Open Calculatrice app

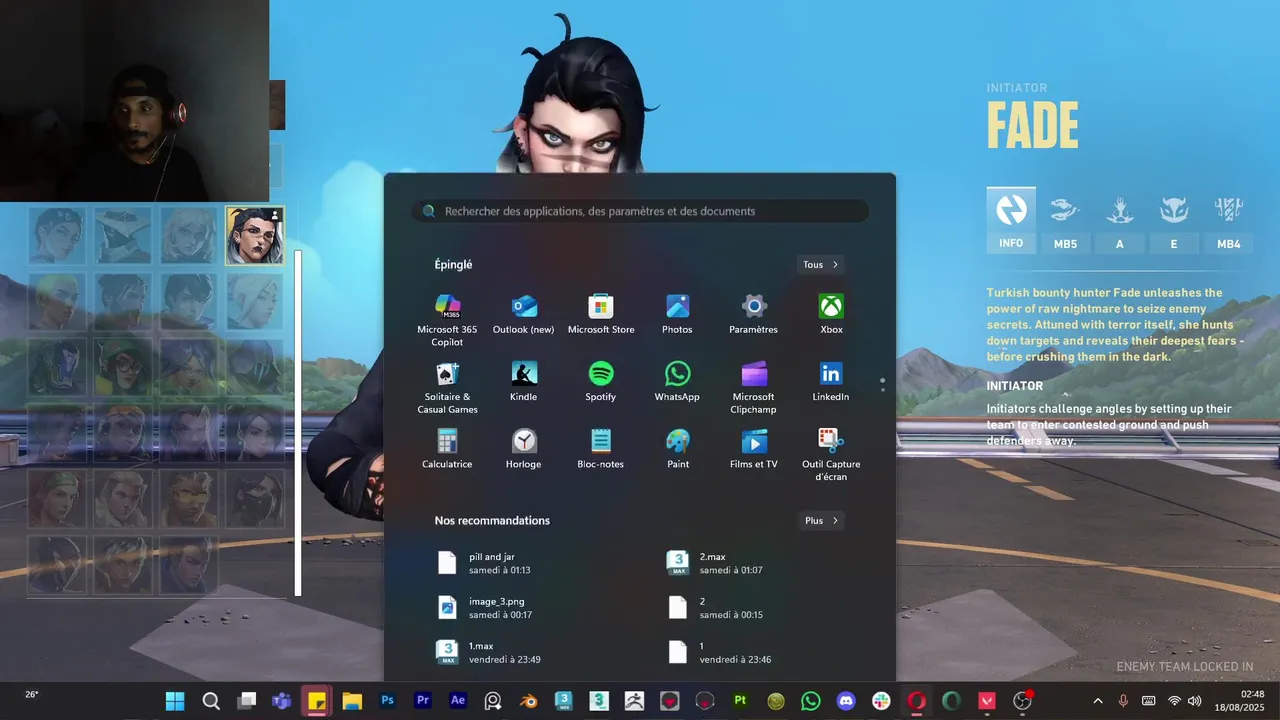click(447, 448)
